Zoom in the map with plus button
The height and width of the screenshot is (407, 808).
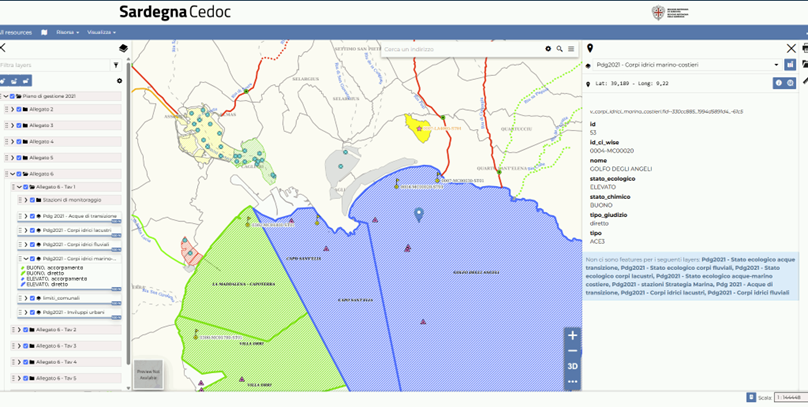pyautogui.click(x=572, y=335)
